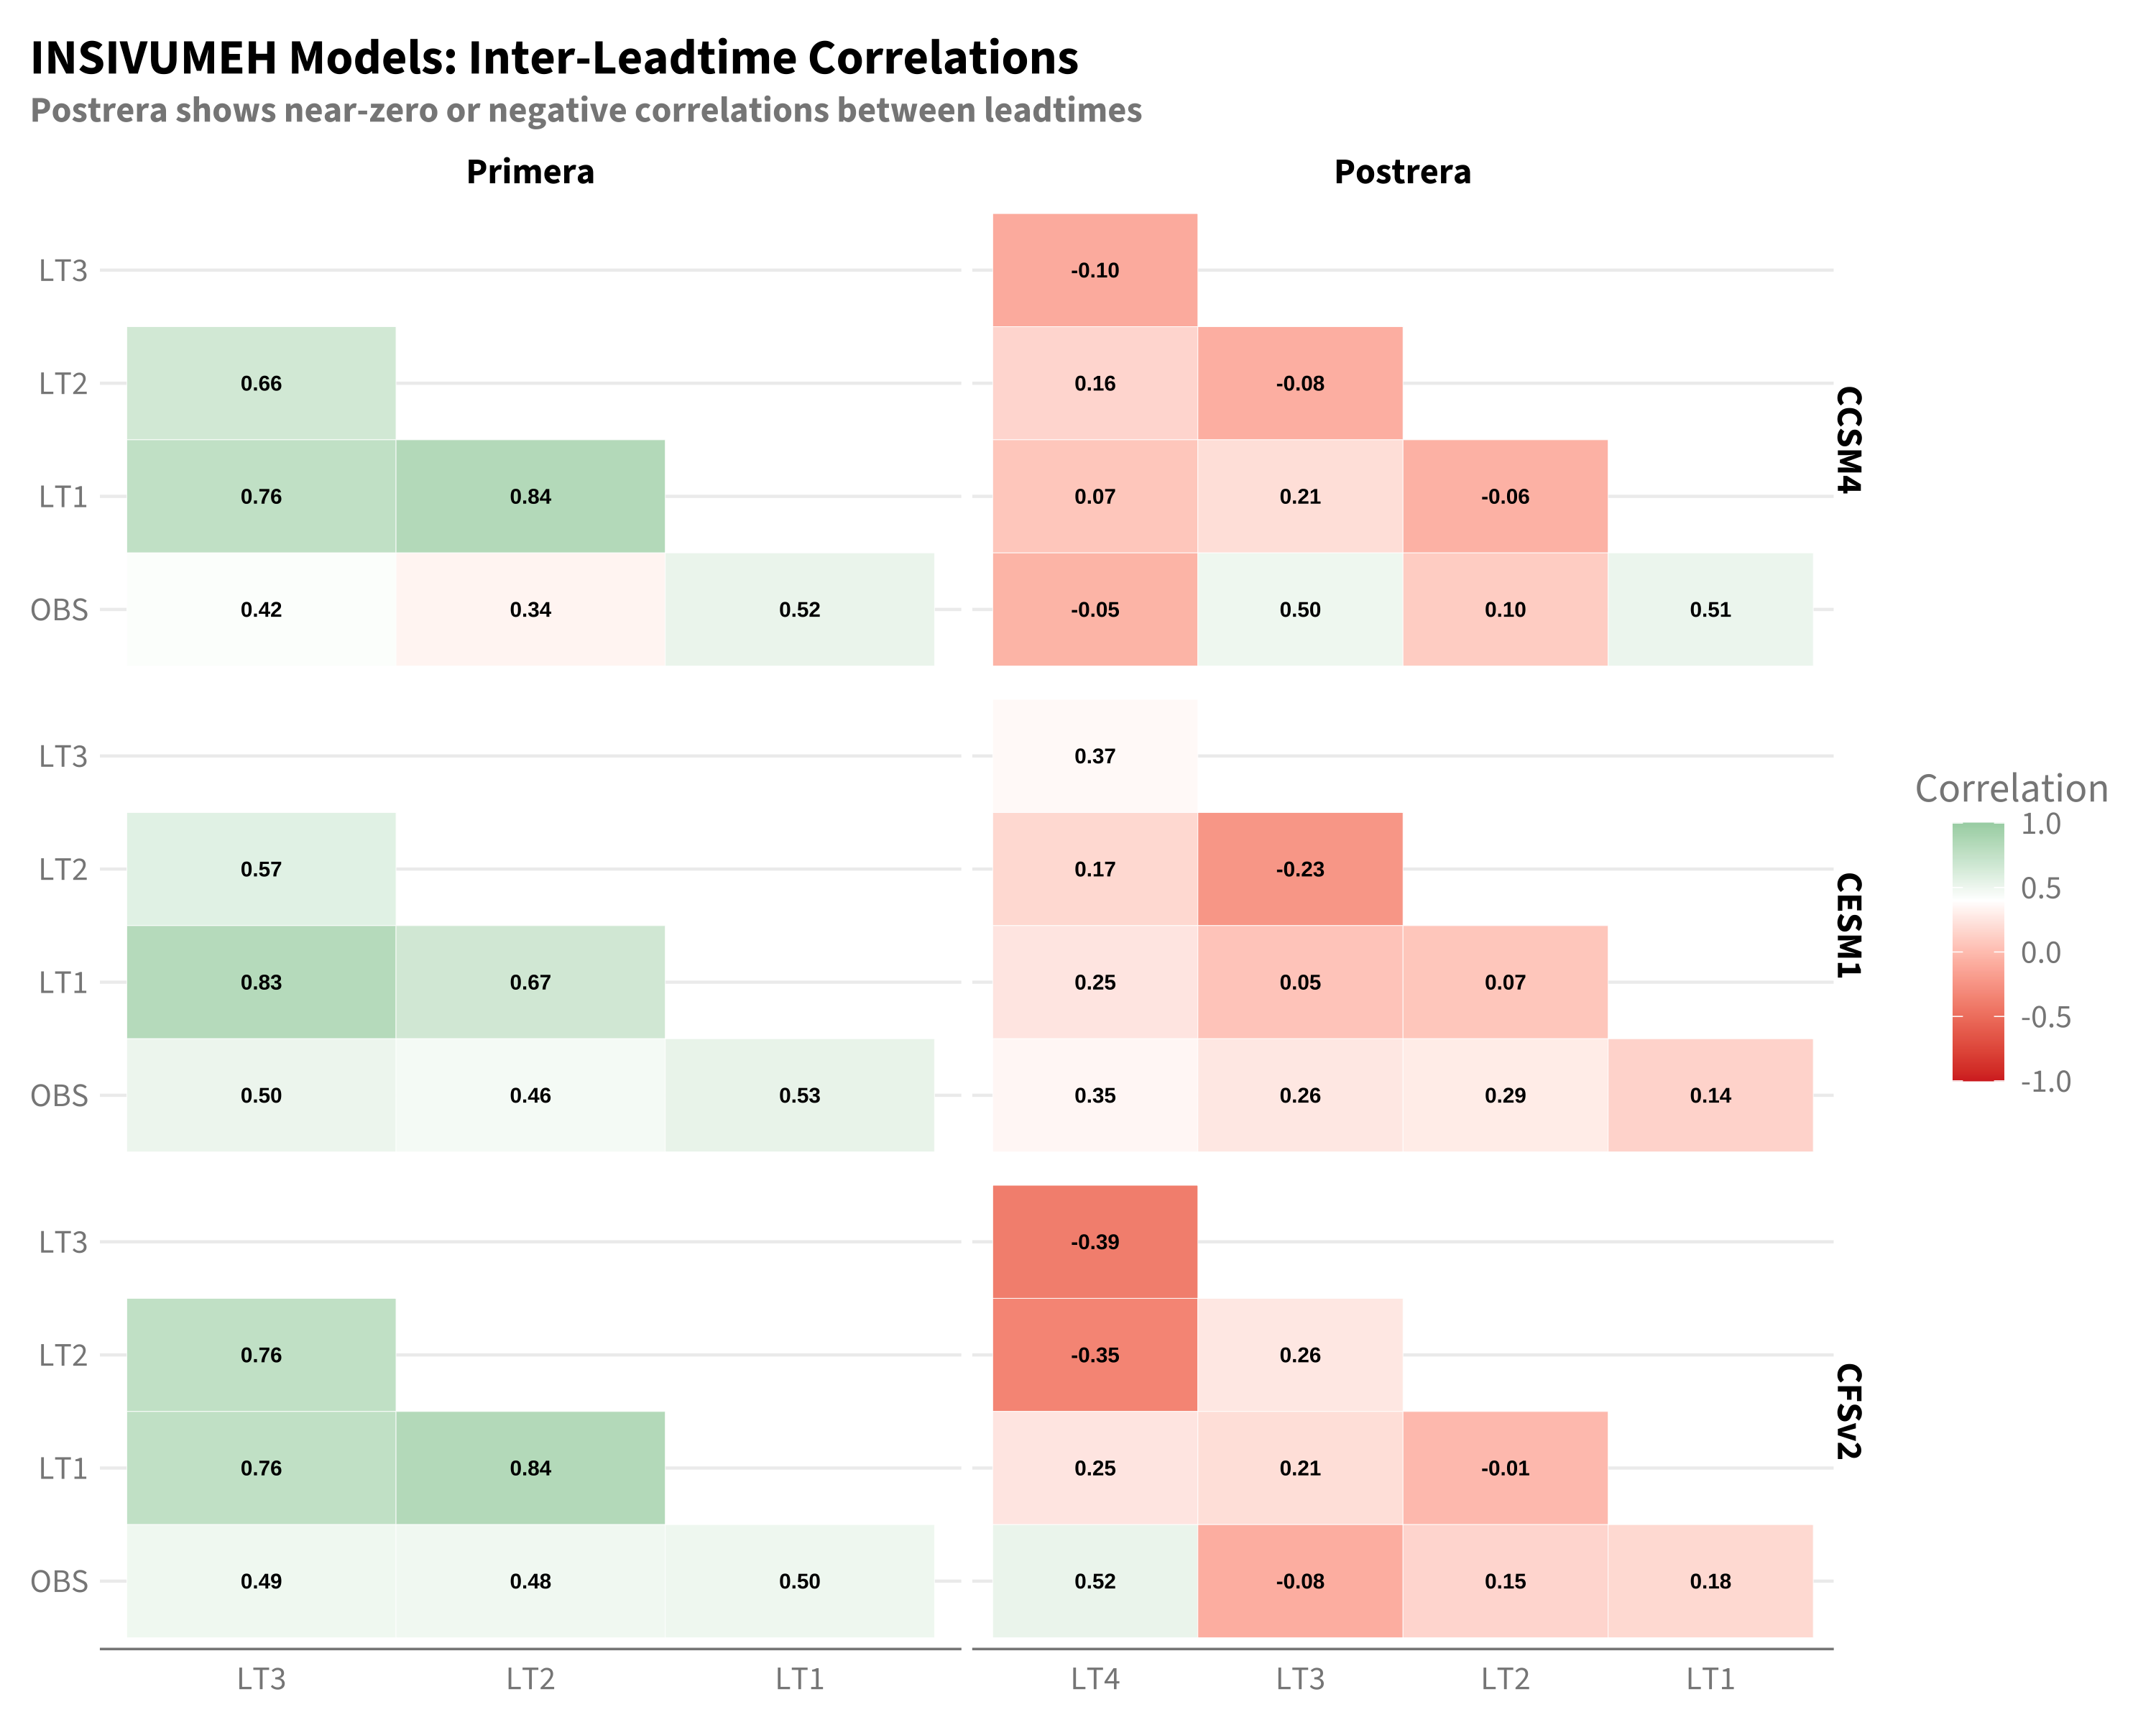This screenshot has width=2156, height=1725.
Task: Click the 0.83 cell in CESM1 Primera
Action: click(x=261, y=982)
